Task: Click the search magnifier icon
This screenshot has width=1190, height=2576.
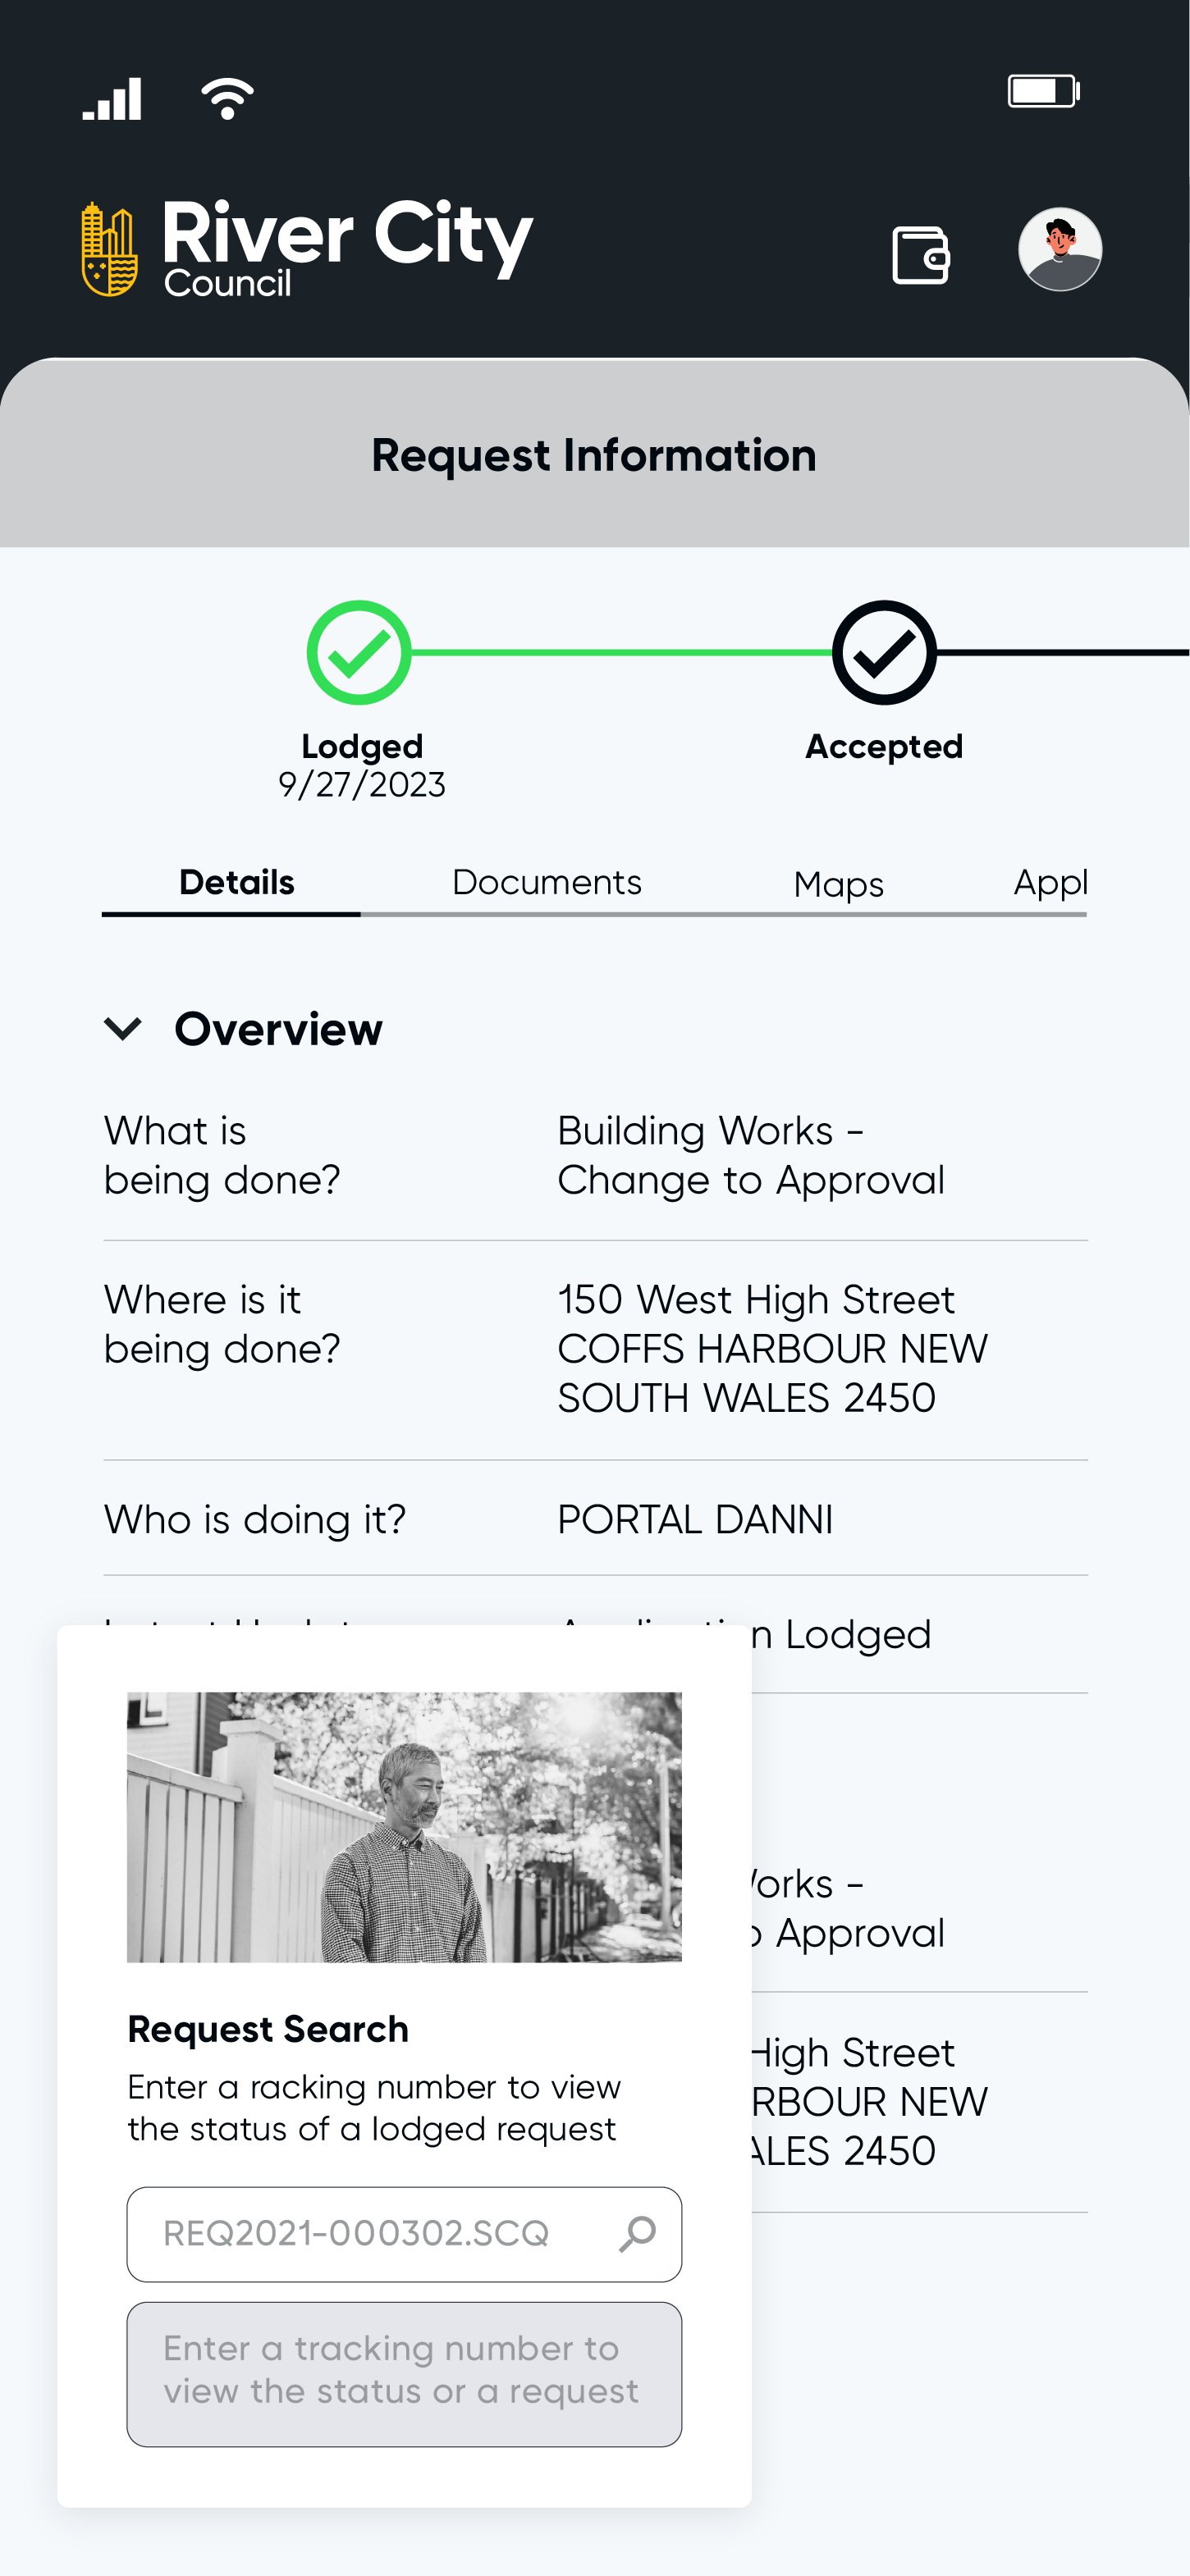Action: 638,2233
